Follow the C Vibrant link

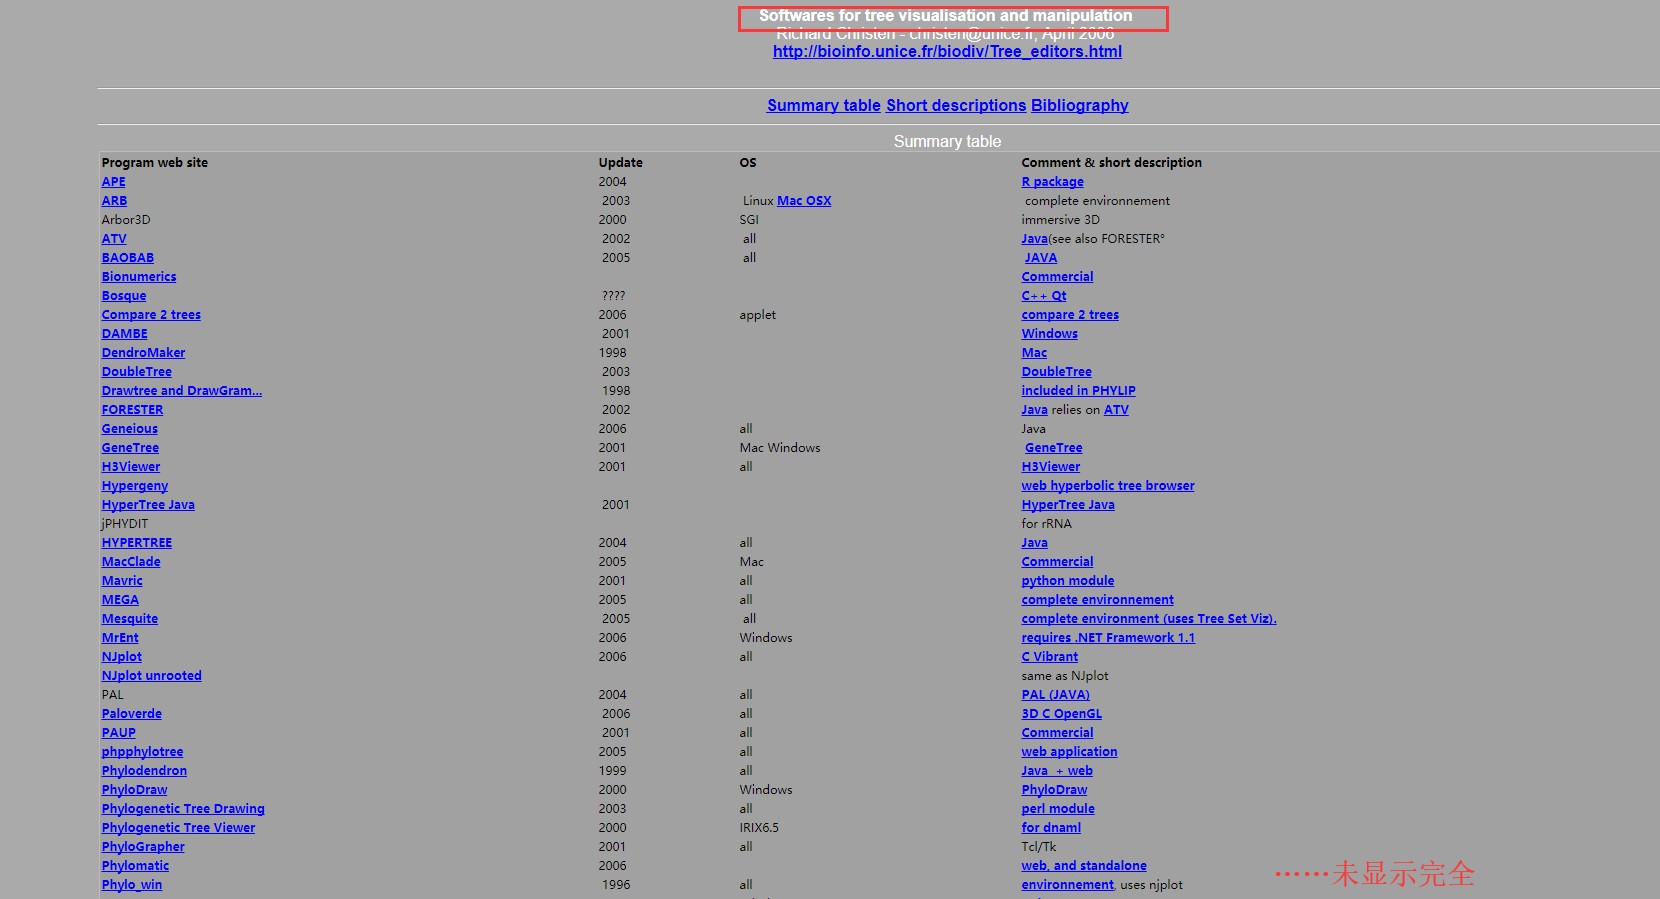[1050, 657]
